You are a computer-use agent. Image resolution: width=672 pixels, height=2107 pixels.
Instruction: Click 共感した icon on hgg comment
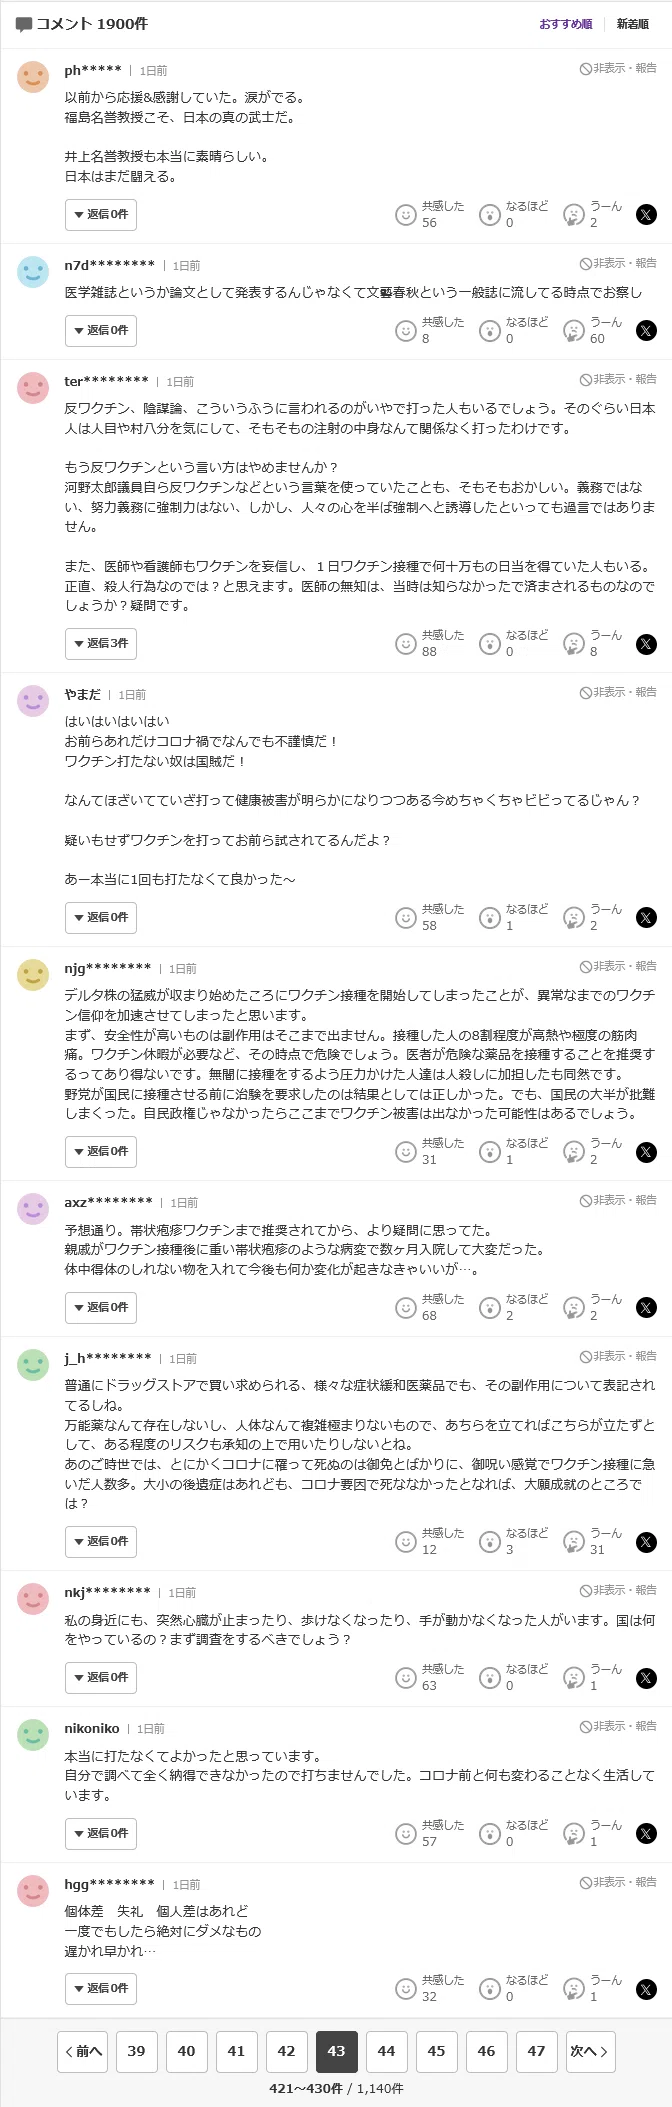(x=405, y=1988)
